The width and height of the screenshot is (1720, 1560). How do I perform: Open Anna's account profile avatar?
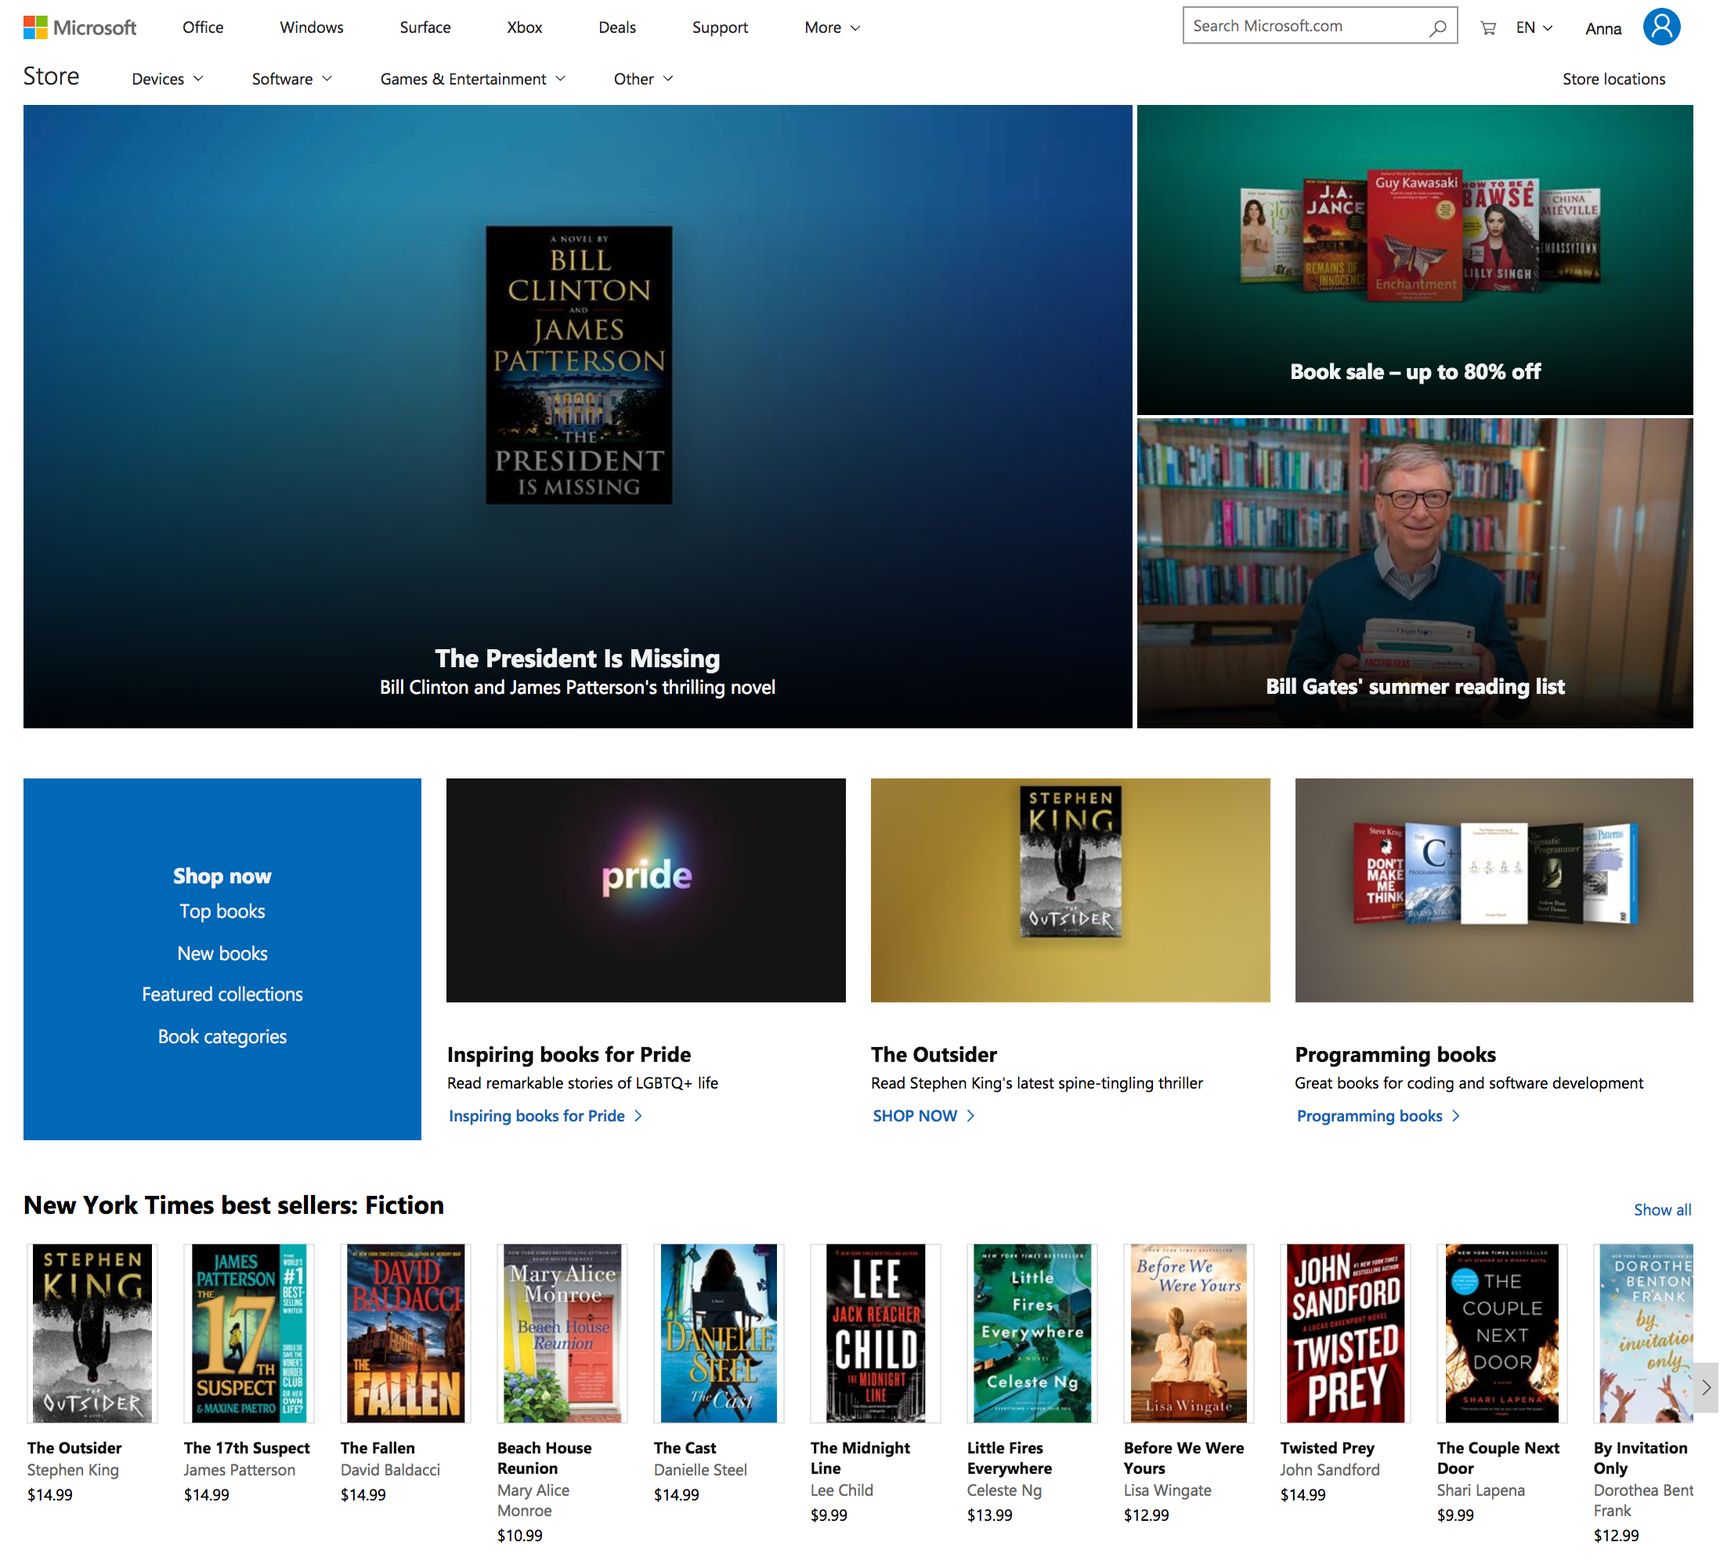pyautogui.click(x=1661, y=27)
